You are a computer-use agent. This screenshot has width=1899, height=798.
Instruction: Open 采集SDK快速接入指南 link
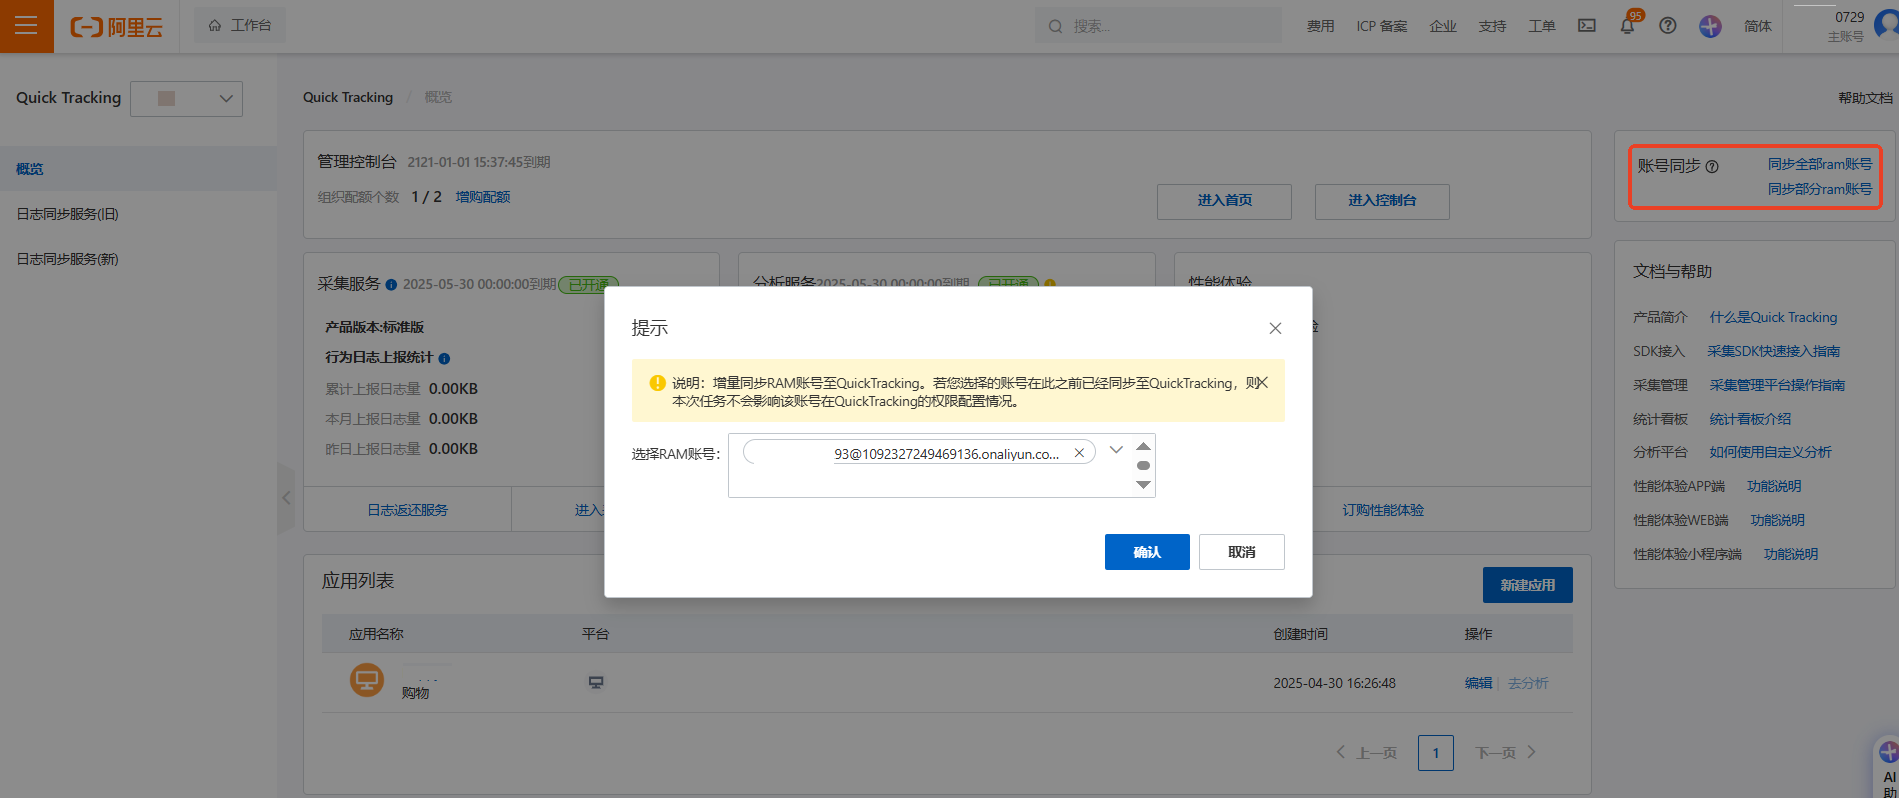click(1773, 351)
